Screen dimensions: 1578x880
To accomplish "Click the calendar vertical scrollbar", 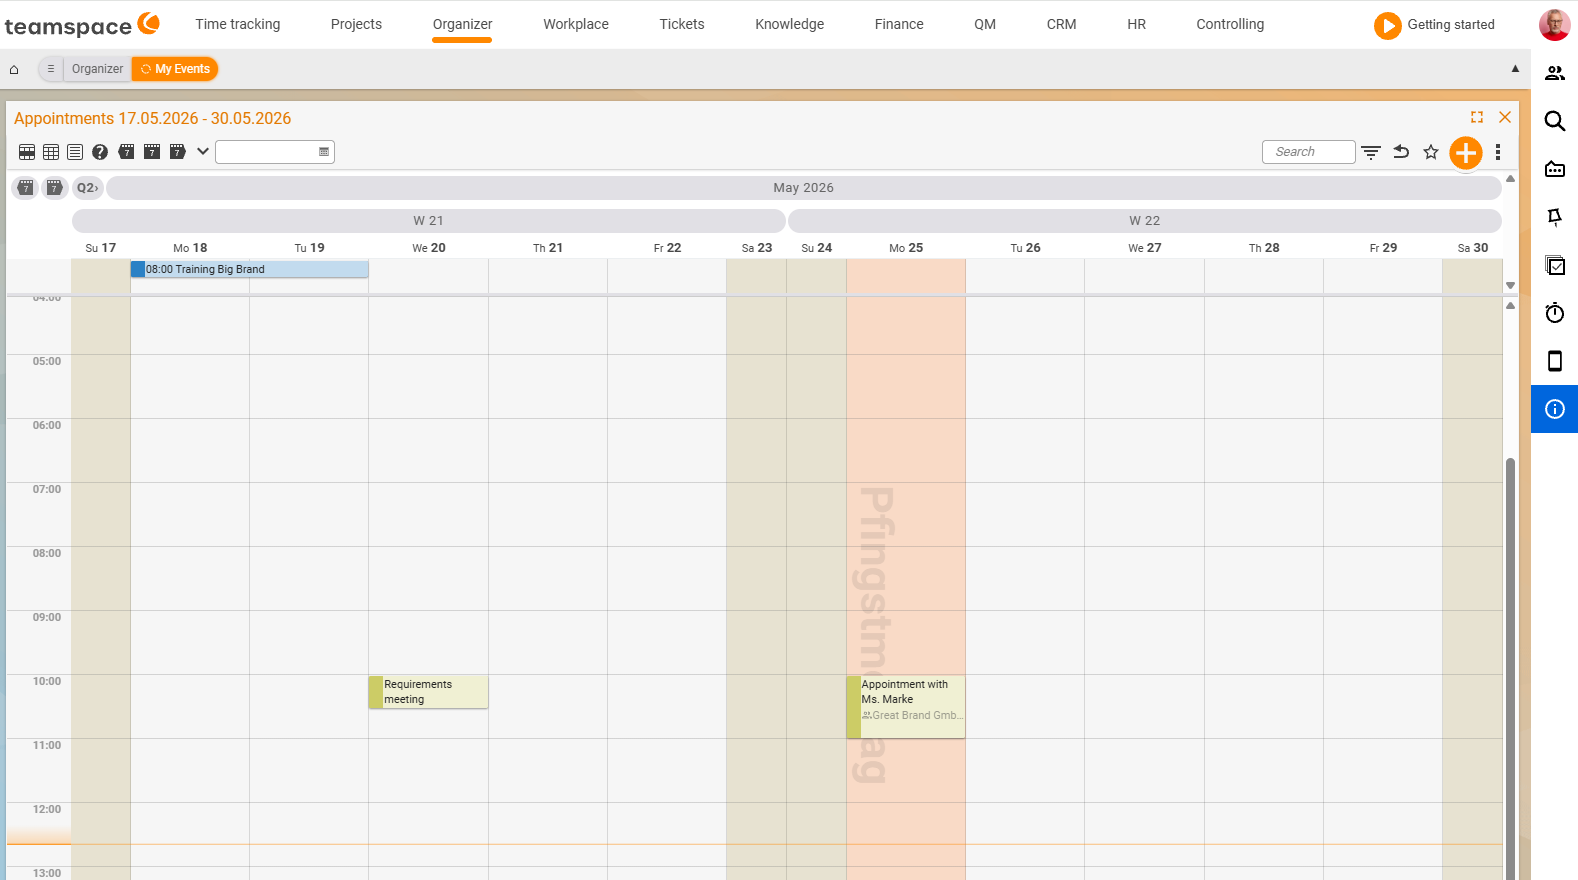I will [x=1510, y=668].
